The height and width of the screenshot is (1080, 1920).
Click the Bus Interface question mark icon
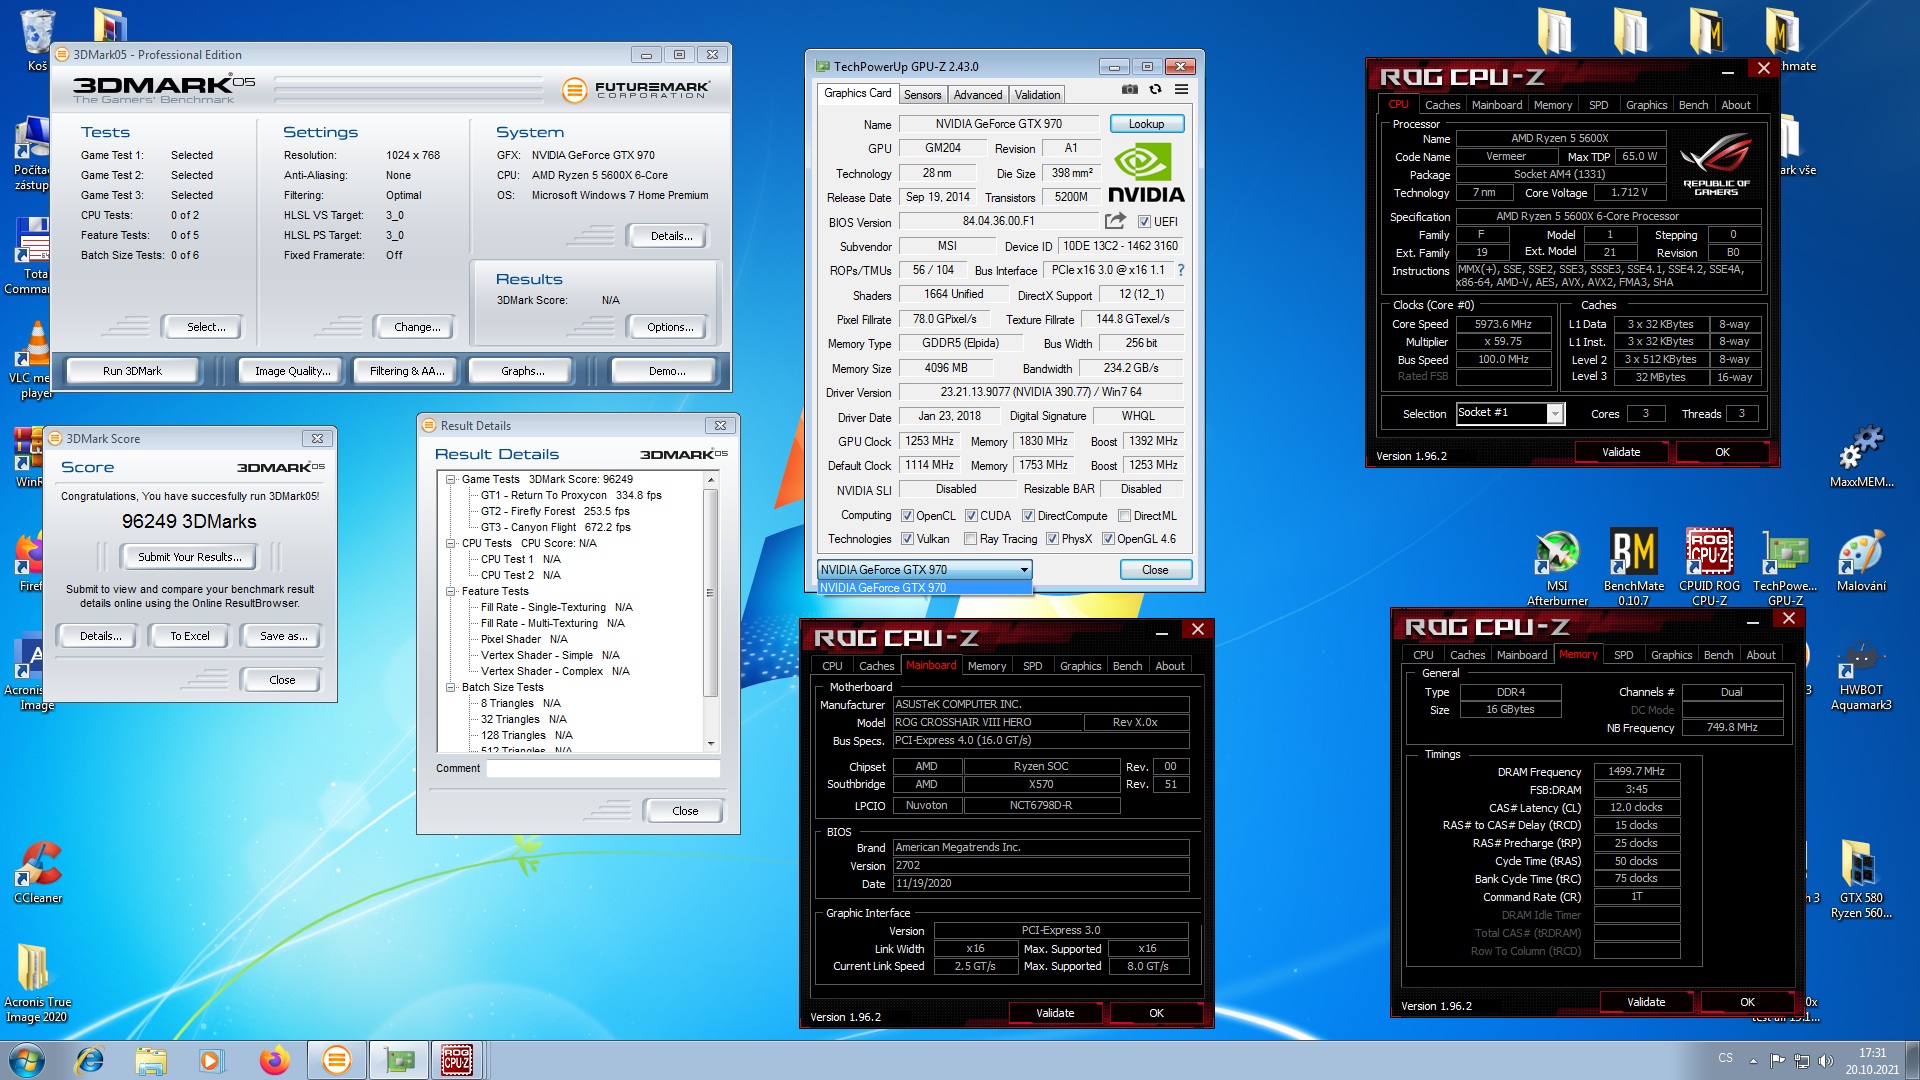1181,270
